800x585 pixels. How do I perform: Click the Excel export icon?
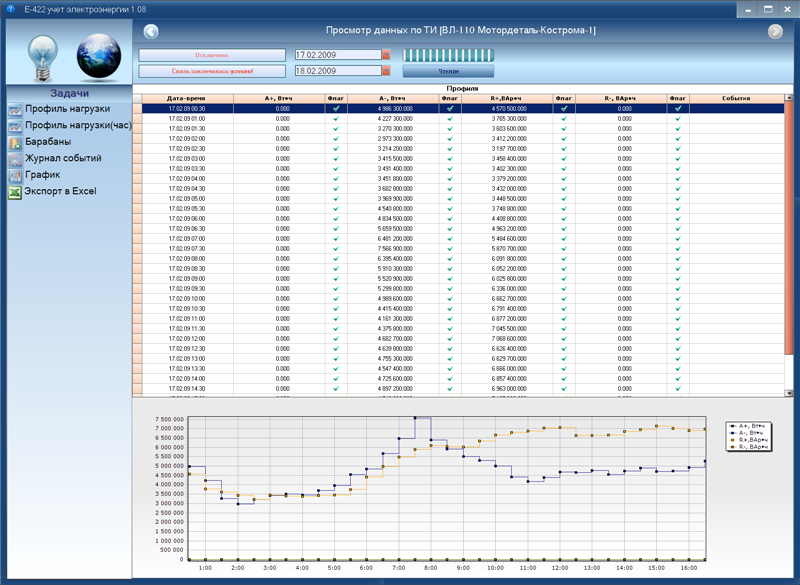pos(15,192)
